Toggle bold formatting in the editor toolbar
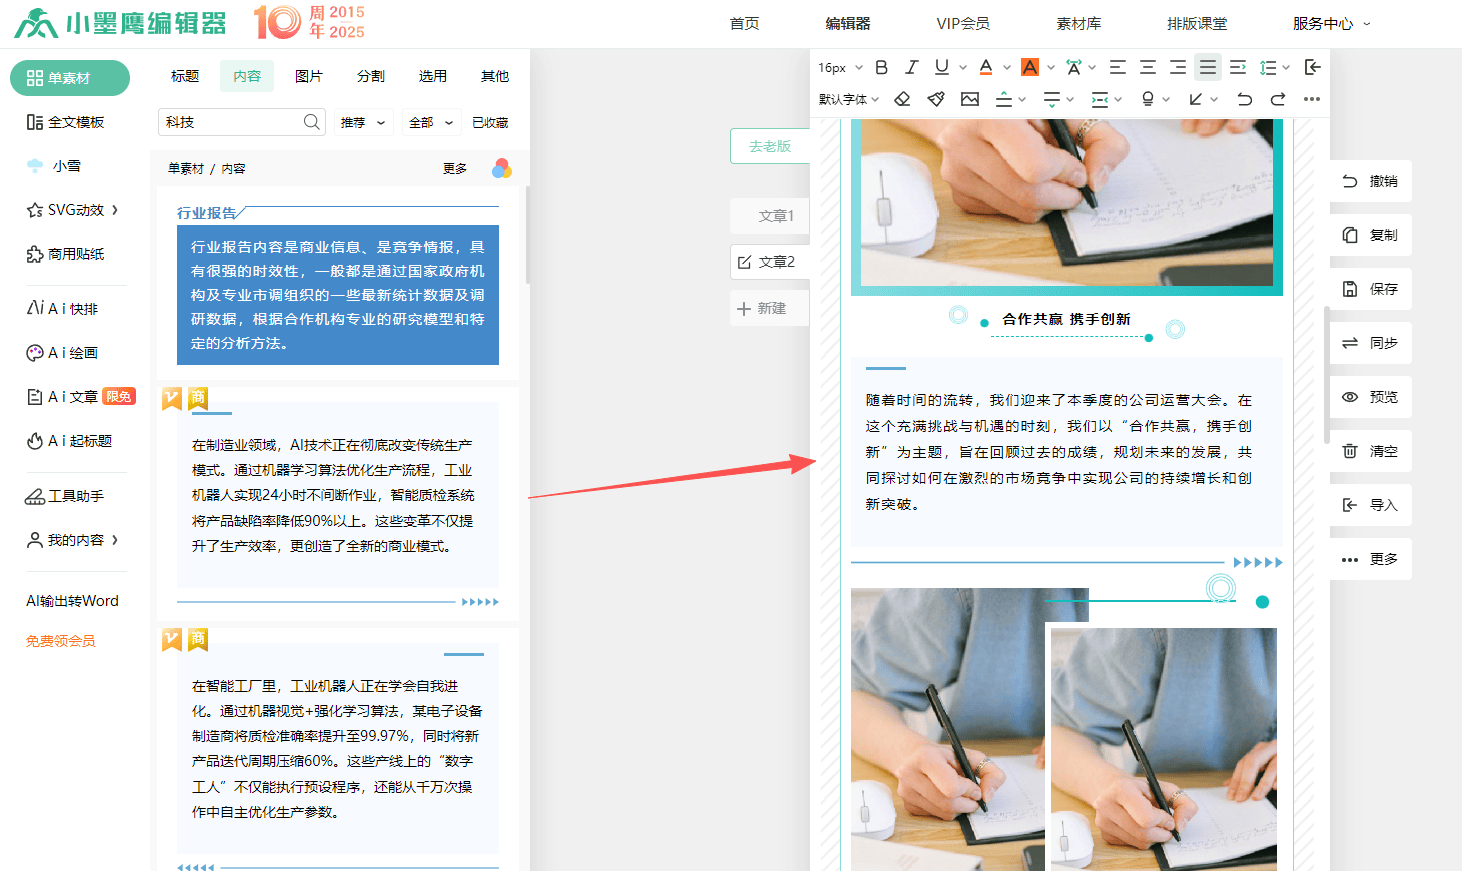 (x=881, y=67)
